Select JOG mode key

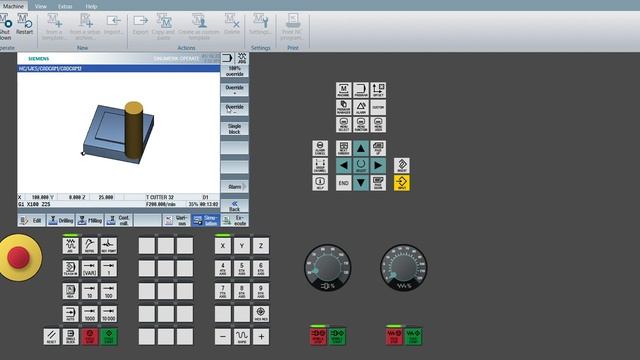(x=70, y=246)
